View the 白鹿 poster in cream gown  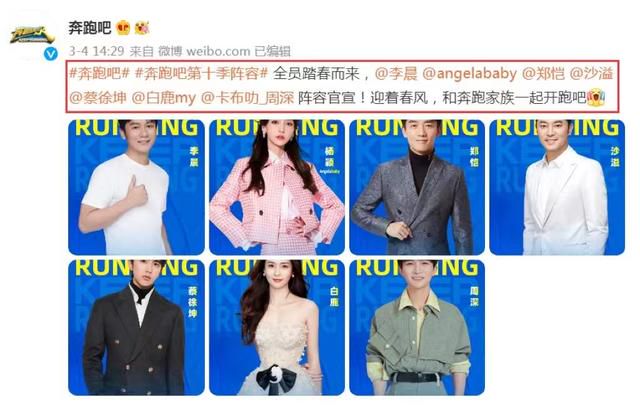277,327
